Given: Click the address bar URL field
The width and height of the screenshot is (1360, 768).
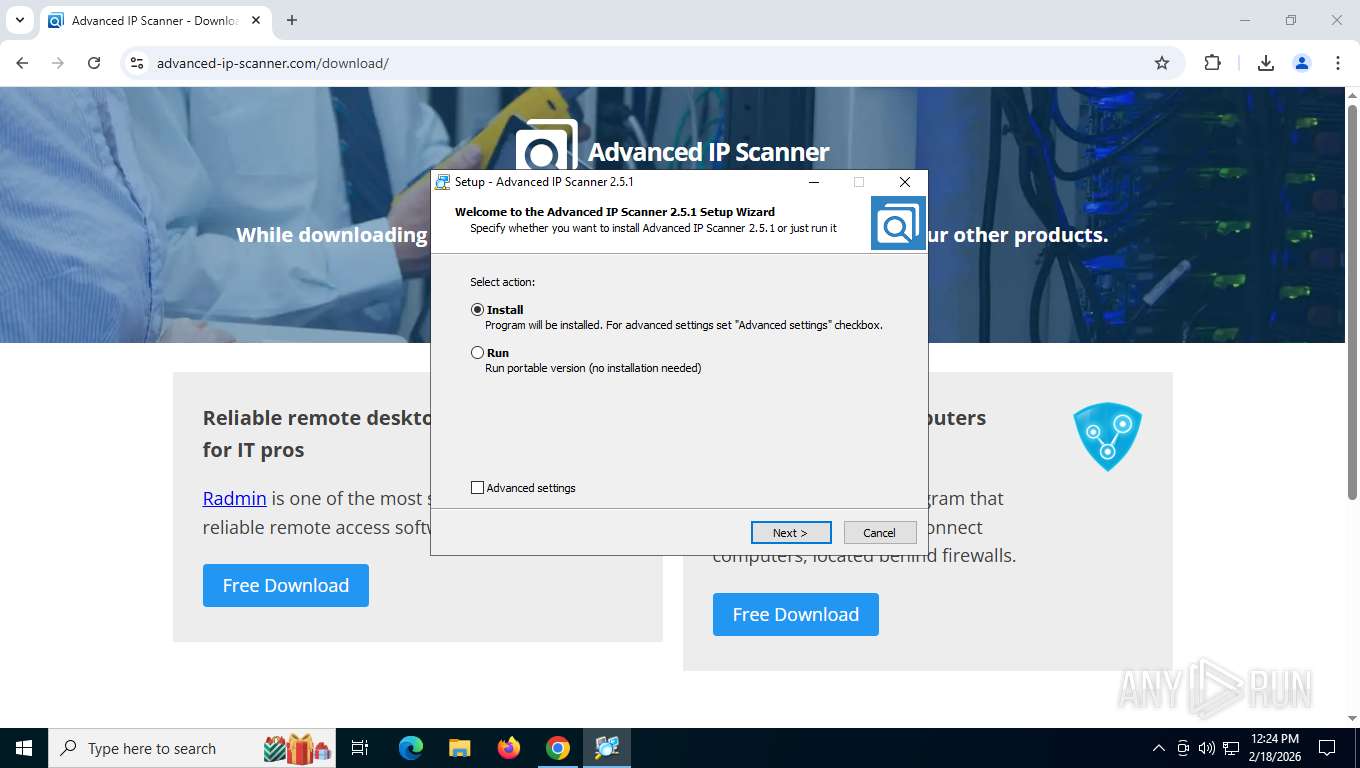Looking at the screenshot, I should (650, 63).
